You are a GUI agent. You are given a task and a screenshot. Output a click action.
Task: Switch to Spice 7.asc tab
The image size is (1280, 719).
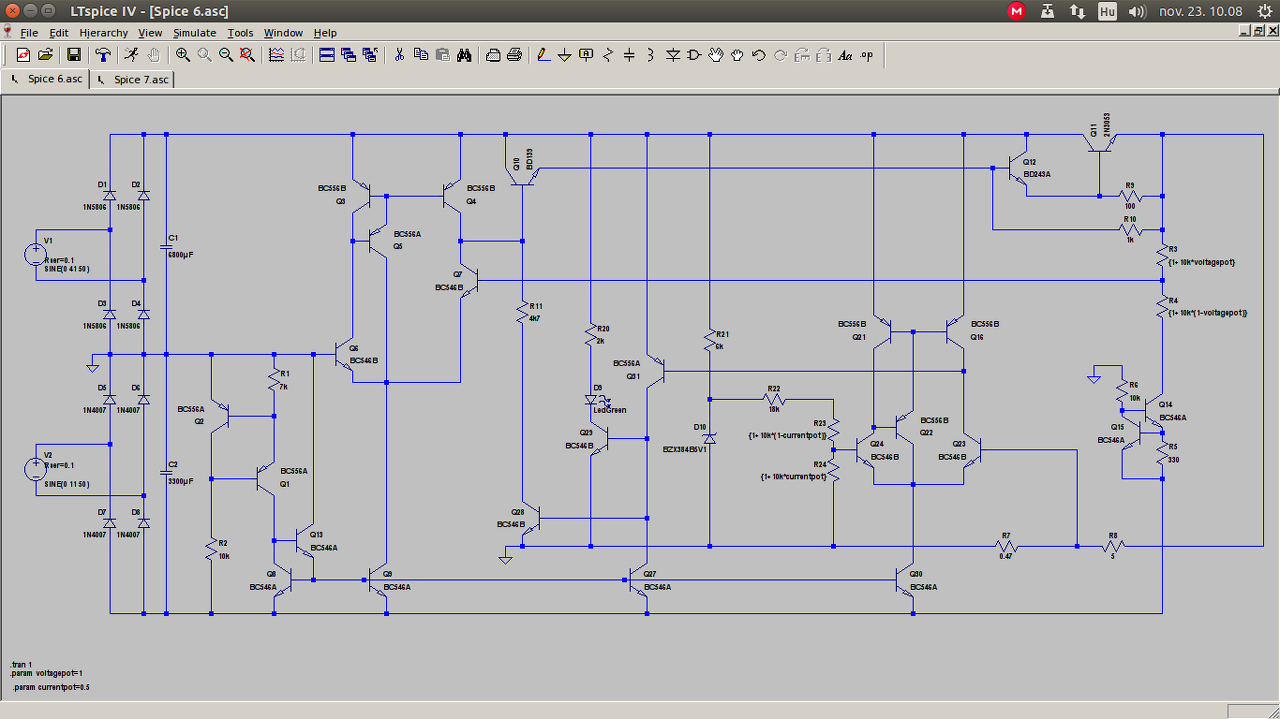point(132,79)
